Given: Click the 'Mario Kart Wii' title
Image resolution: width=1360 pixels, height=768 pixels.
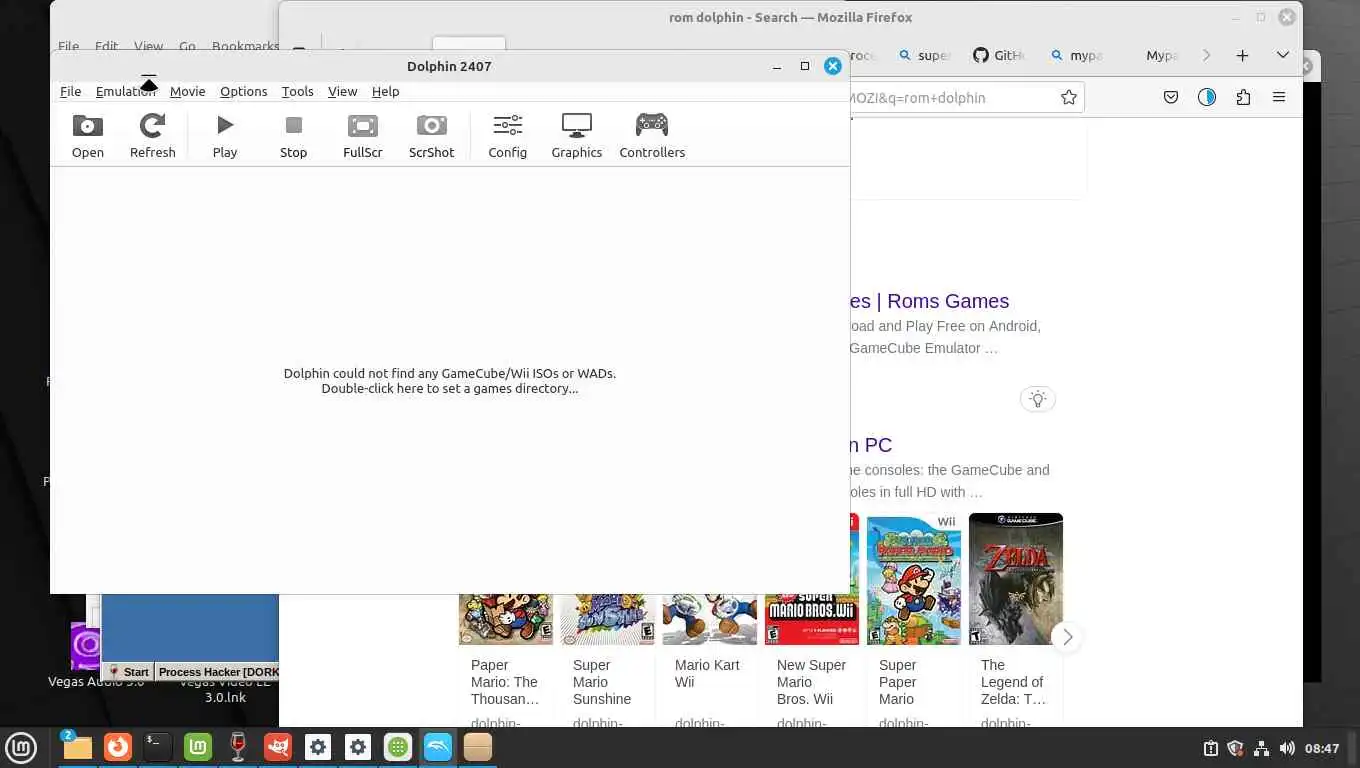Looking at the screenshot, I should click(707, 673).
